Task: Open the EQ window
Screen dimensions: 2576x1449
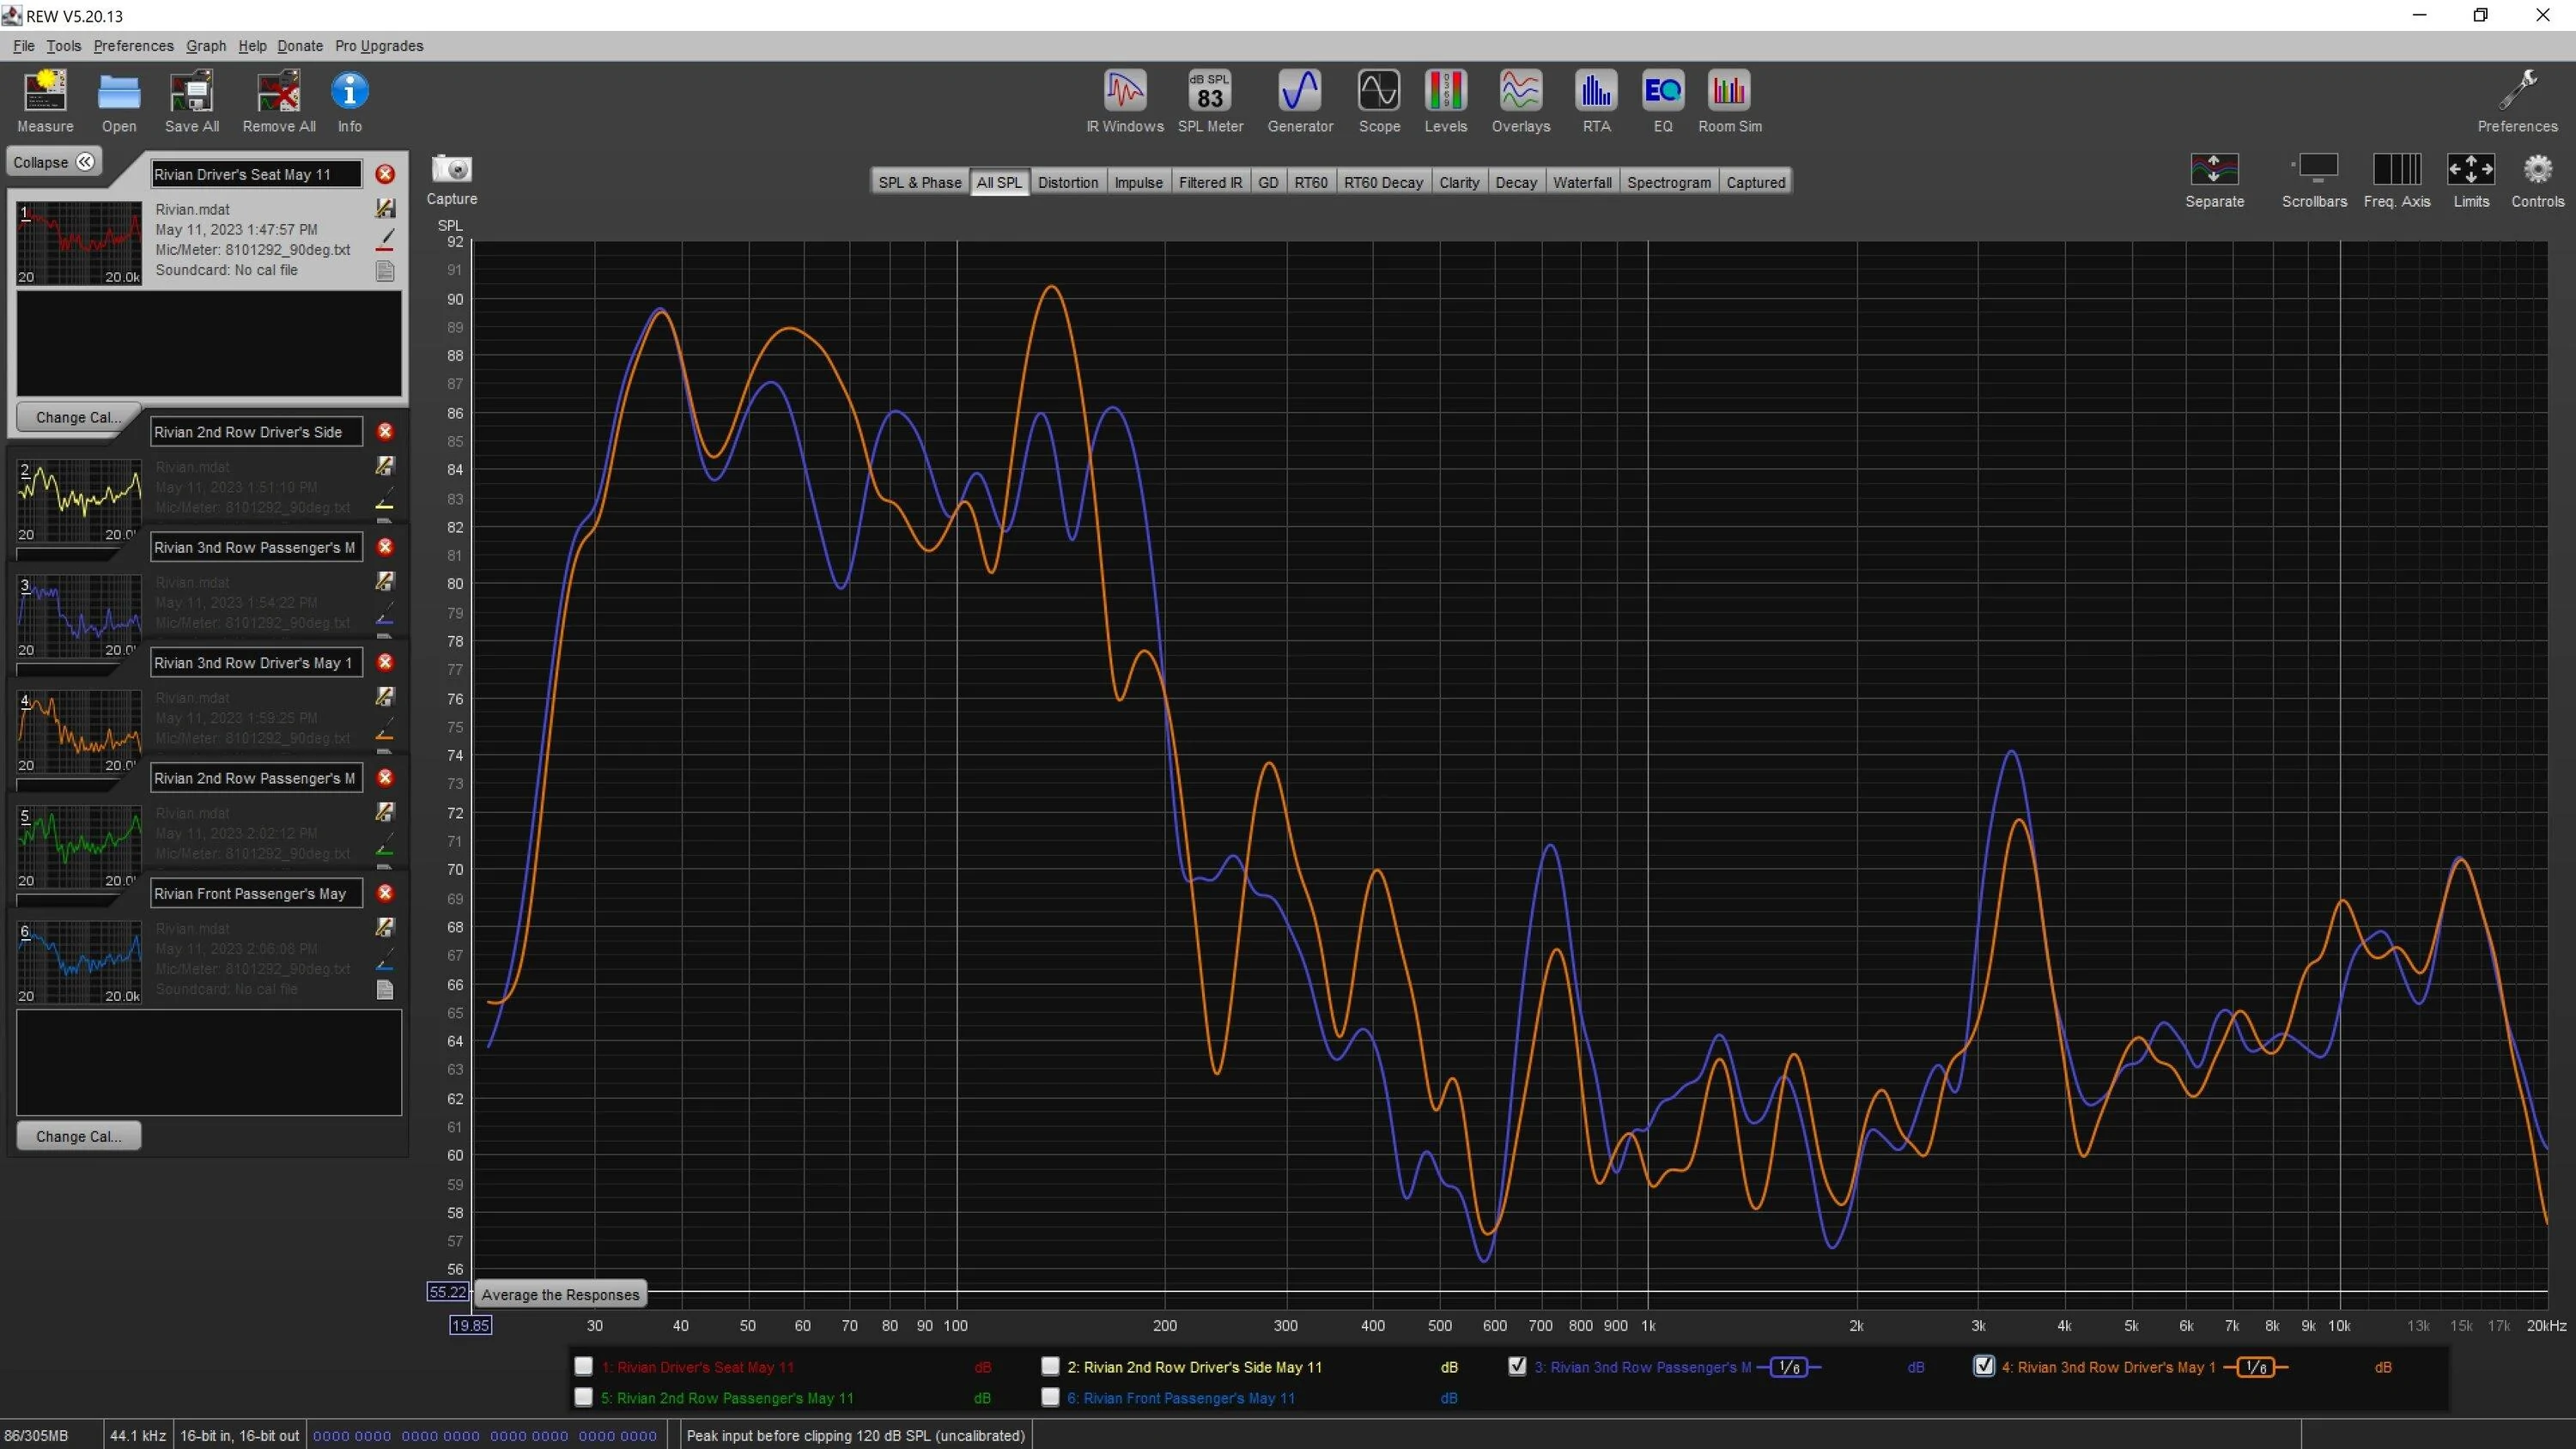Action: pyautogui.click(x=1663, y=91)
